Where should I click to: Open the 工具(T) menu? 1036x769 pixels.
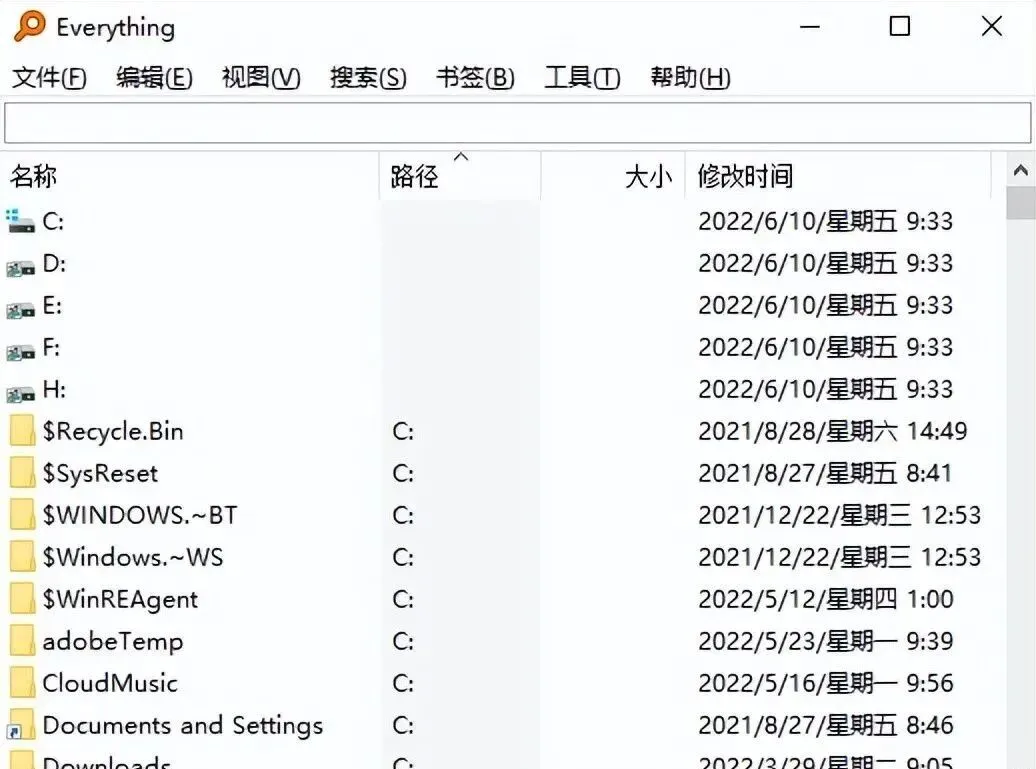582,77
